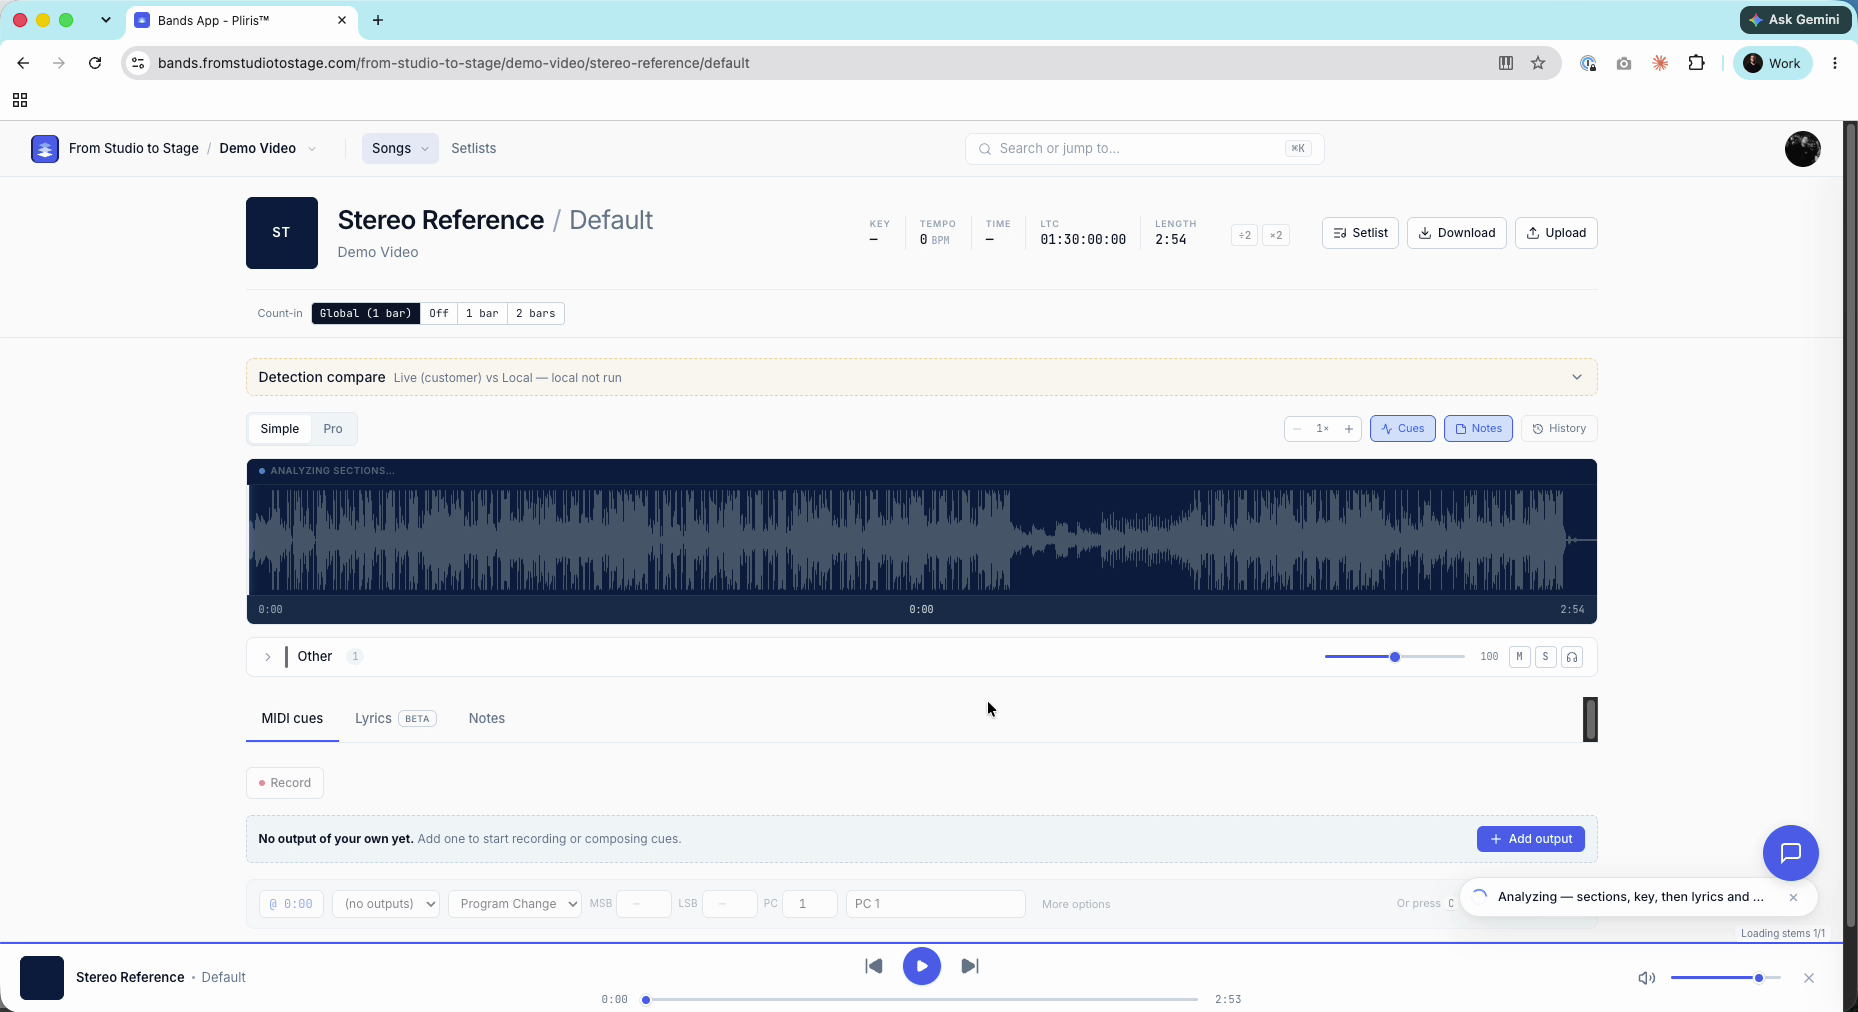Solo-listen the Other stem with headphones icon
1858x1012 pixels.
point(1572,657)
